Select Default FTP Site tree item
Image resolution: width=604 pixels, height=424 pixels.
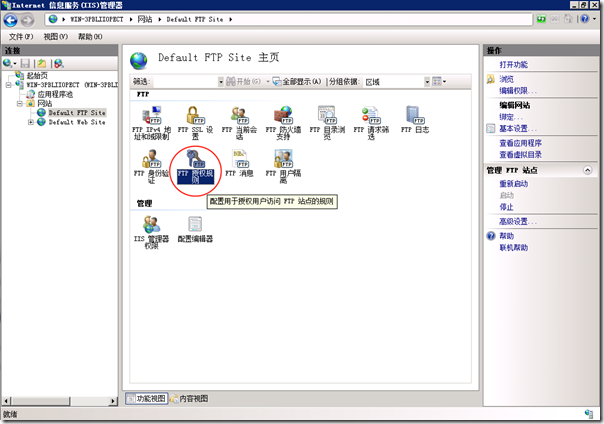pyautogui.click(x=77, y=112)
